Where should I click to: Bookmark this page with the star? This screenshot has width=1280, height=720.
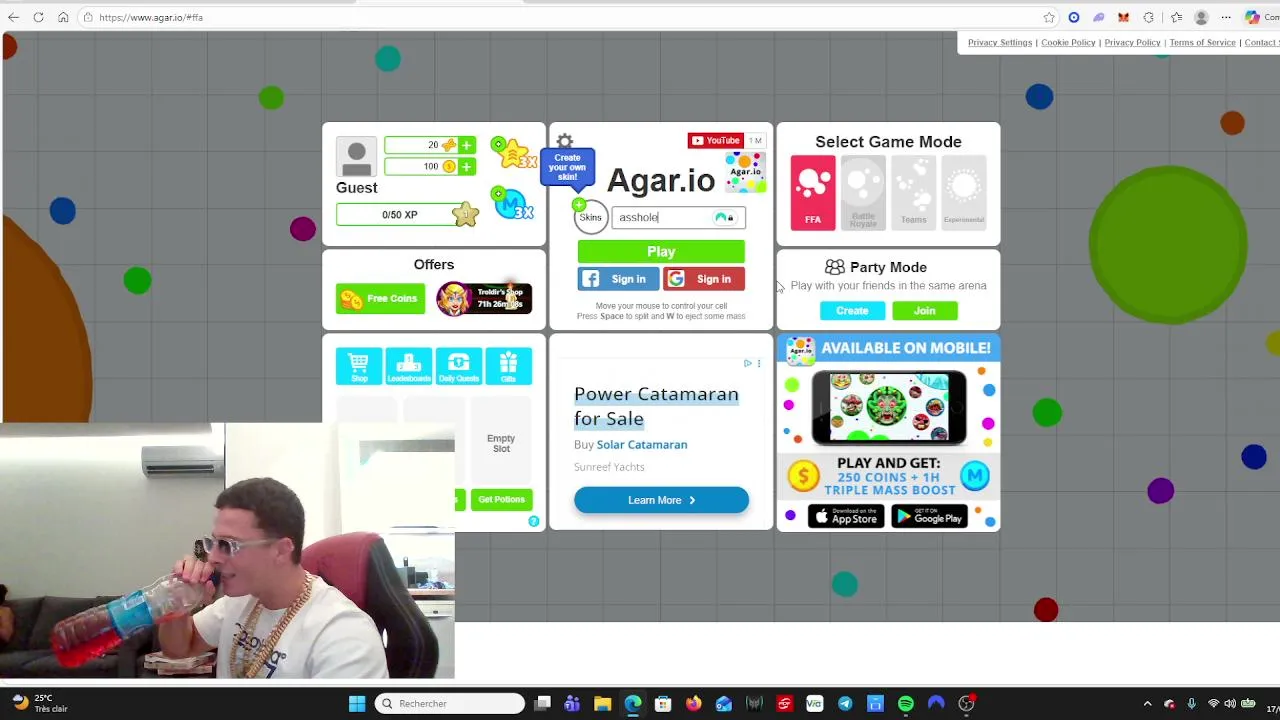point(1049,17)
